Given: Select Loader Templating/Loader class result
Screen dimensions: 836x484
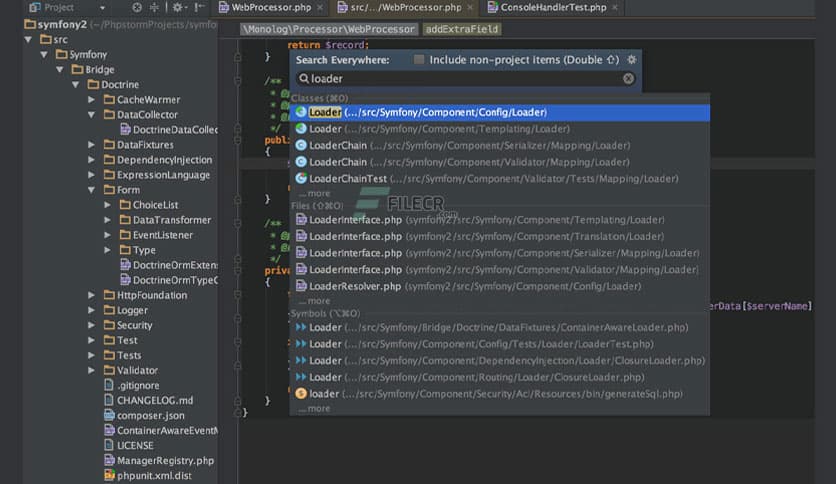Looking at the screenshot, I should tap(500, 129).
